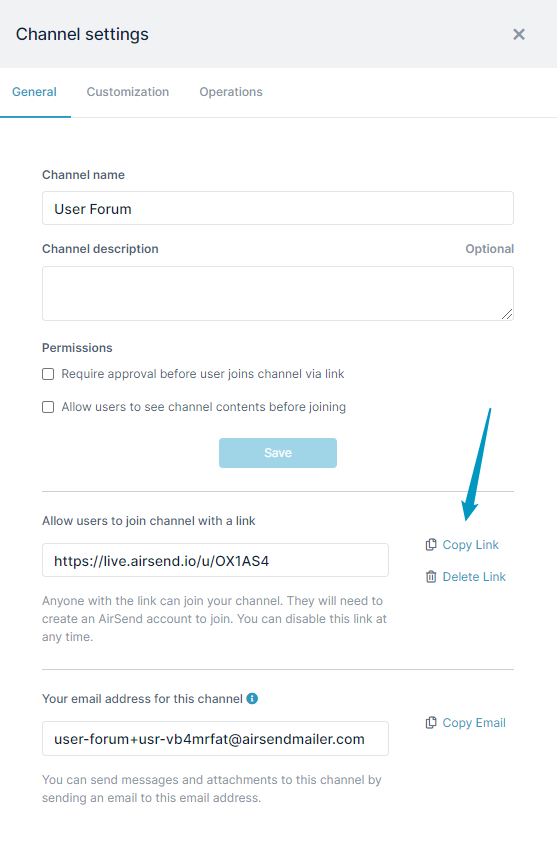Close the Channel settings dialog
Image resolution: width=557 pixels, height=864 pixels.
tap(518, 34)
